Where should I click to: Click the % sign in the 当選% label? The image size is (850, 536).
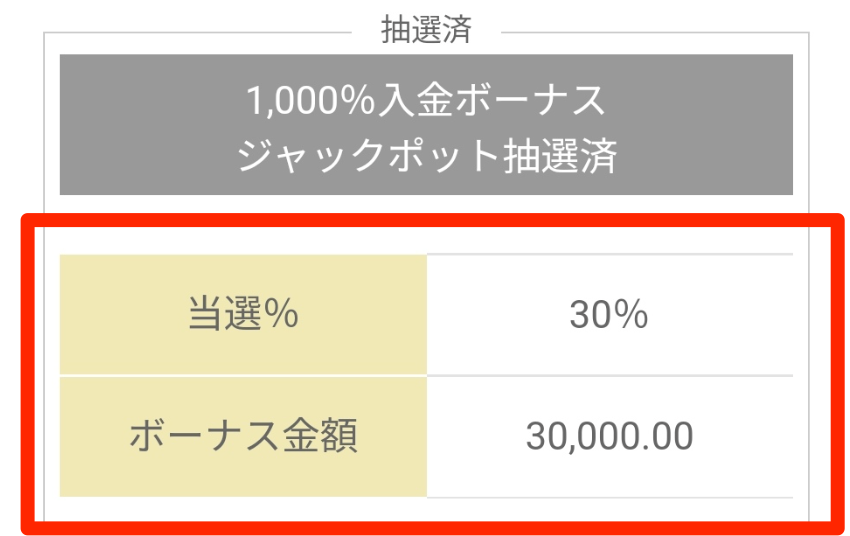pyautogui.click(x=281, y=314)
